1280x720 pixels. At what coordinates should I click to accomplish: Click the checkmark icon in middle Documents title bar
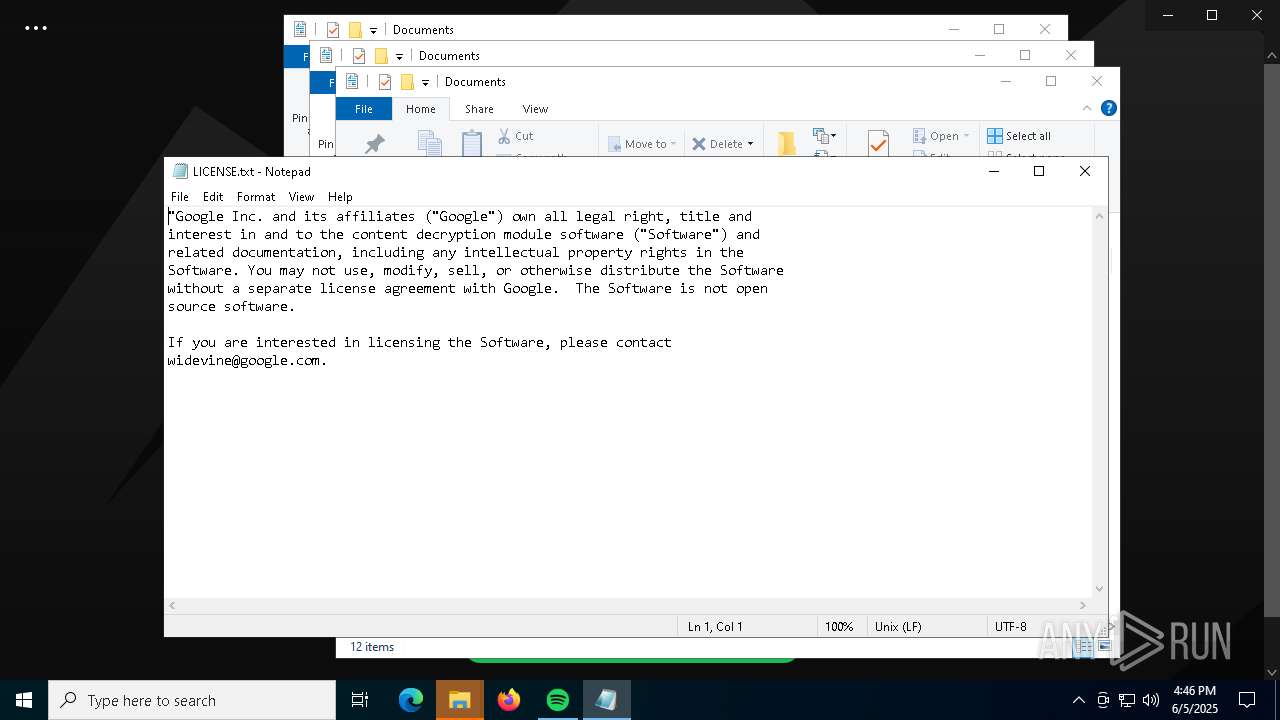(359, 56)
